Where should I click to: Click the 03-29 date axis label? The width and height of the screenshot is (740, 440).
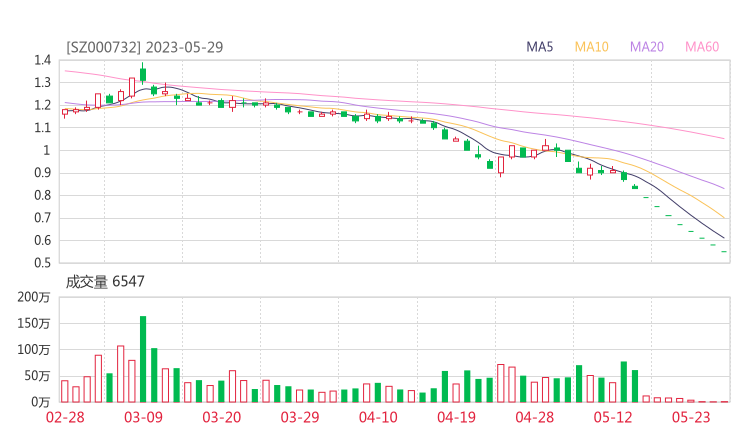pos(300,417)
